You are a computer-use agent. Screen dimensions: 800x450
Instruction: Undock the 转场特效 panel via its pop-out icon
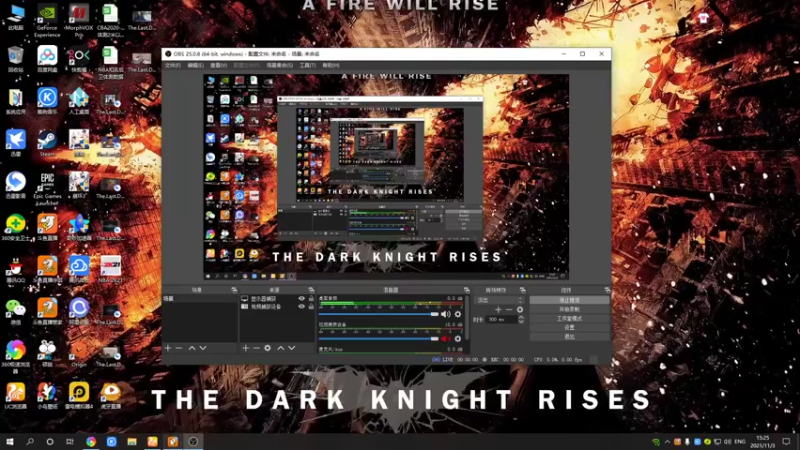pos(522,290)
